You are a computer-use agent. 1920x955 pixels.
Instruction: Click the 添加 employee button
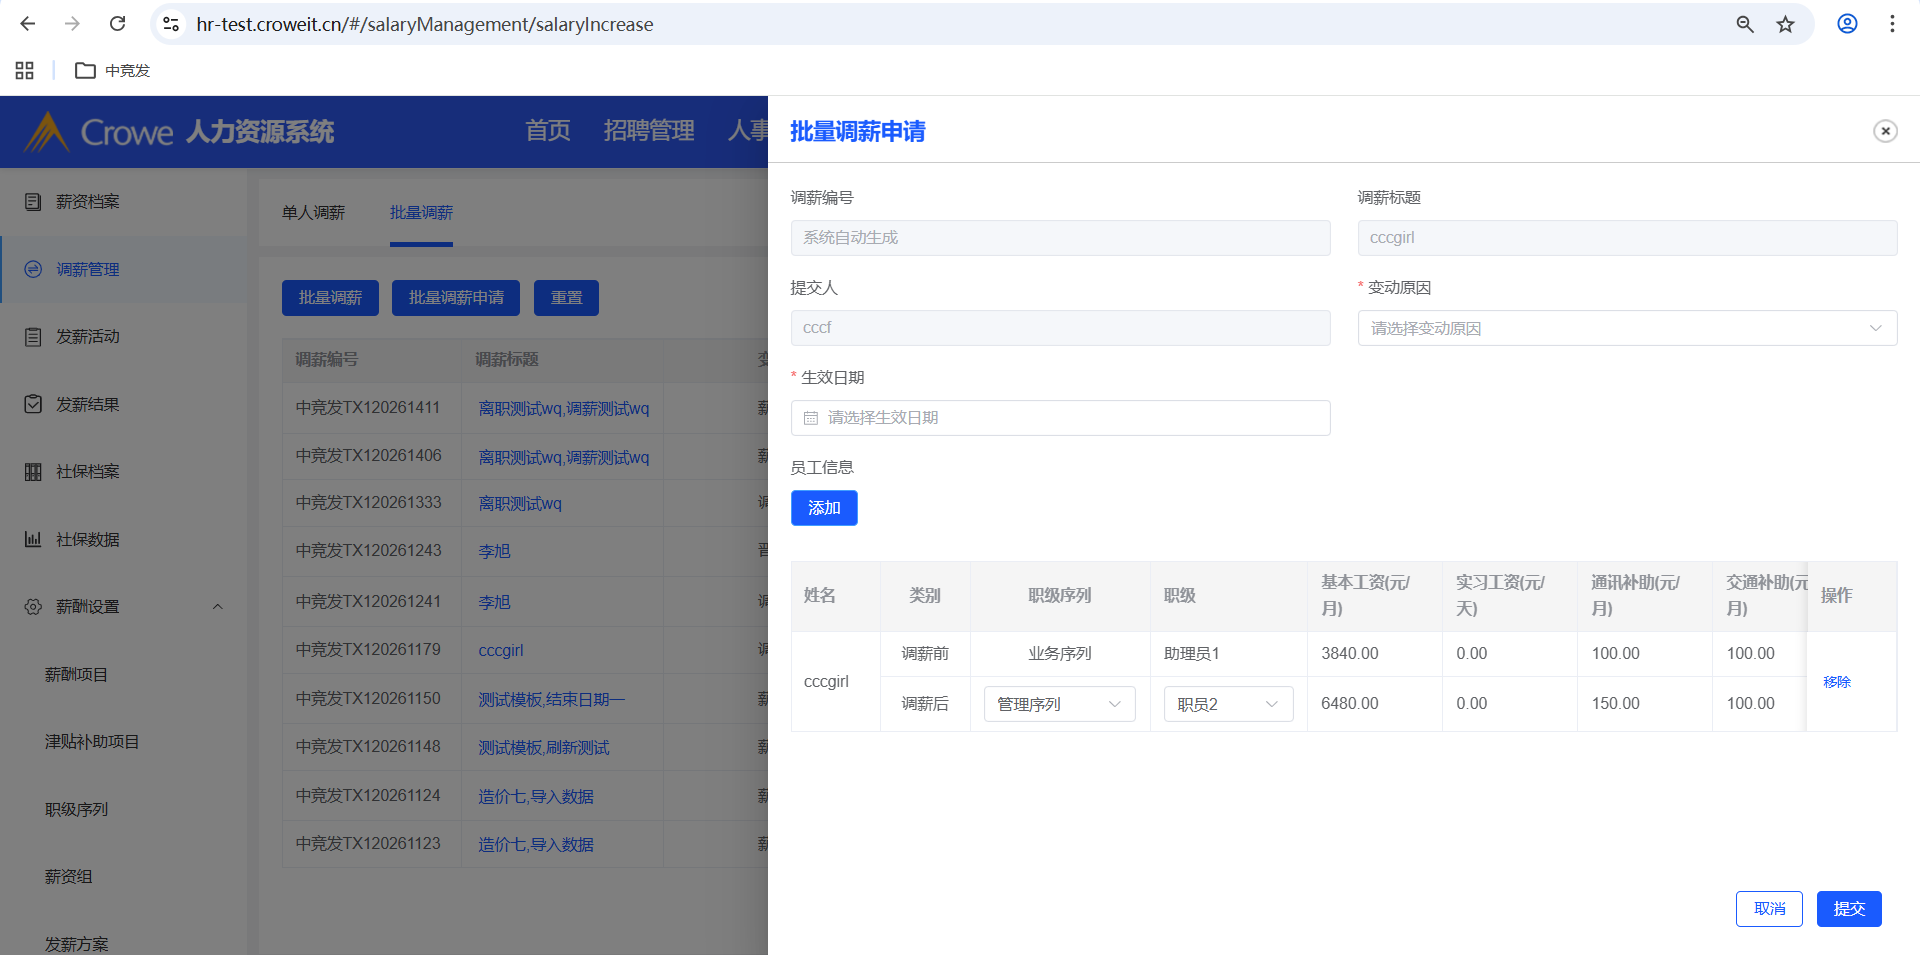tap(823, 508)
